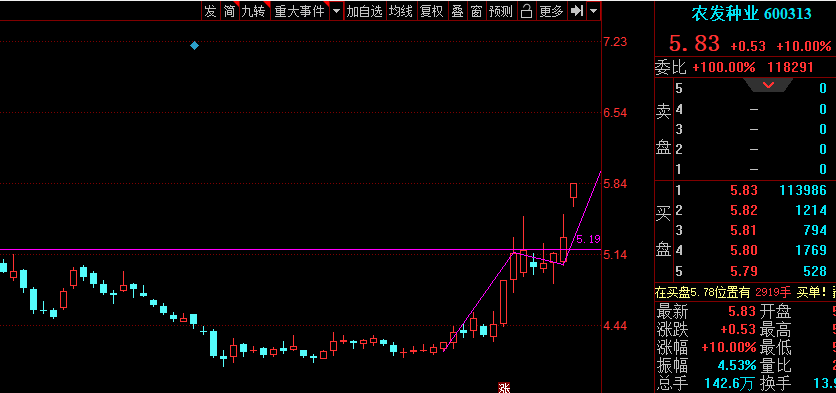Click the 发 toolbar button
Viewport: 836px width, 393px height.
211,11
